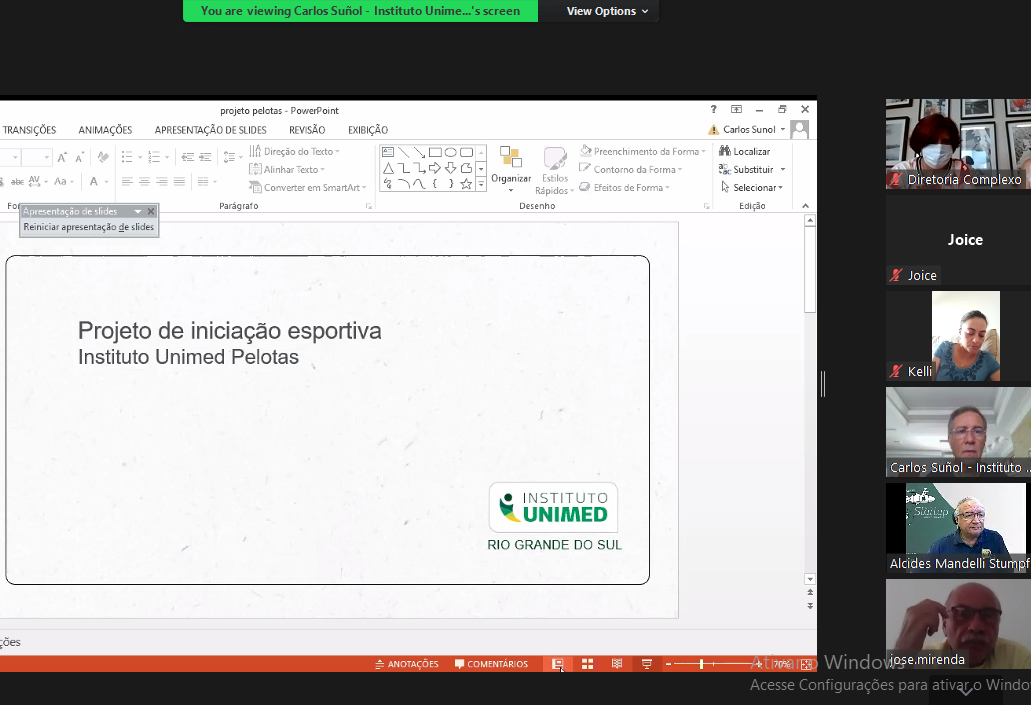1031x705 pixels.
Task: Open Contorno da Forma dropdown
Action: [x=631, y=169]
